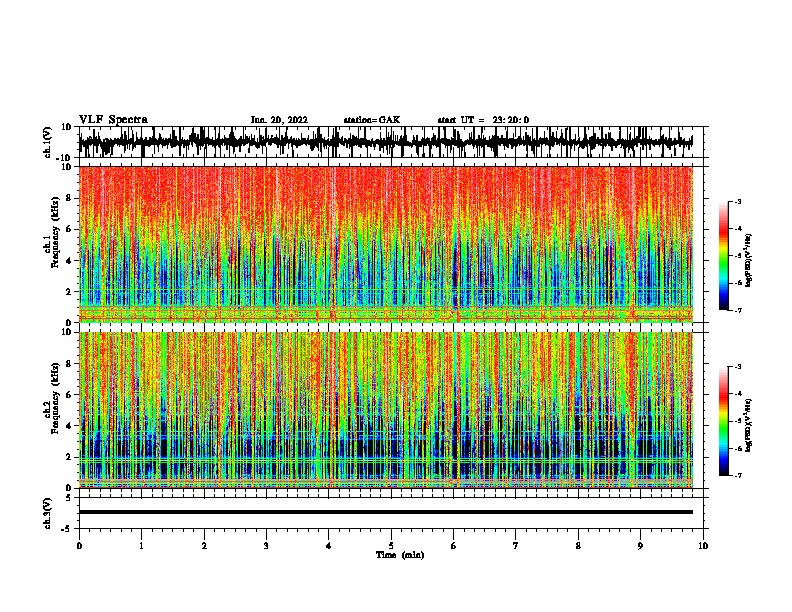The image size is (792, 612).
Task: Click the ch.2 spectrogram plot area
Action: coord(386,410)
